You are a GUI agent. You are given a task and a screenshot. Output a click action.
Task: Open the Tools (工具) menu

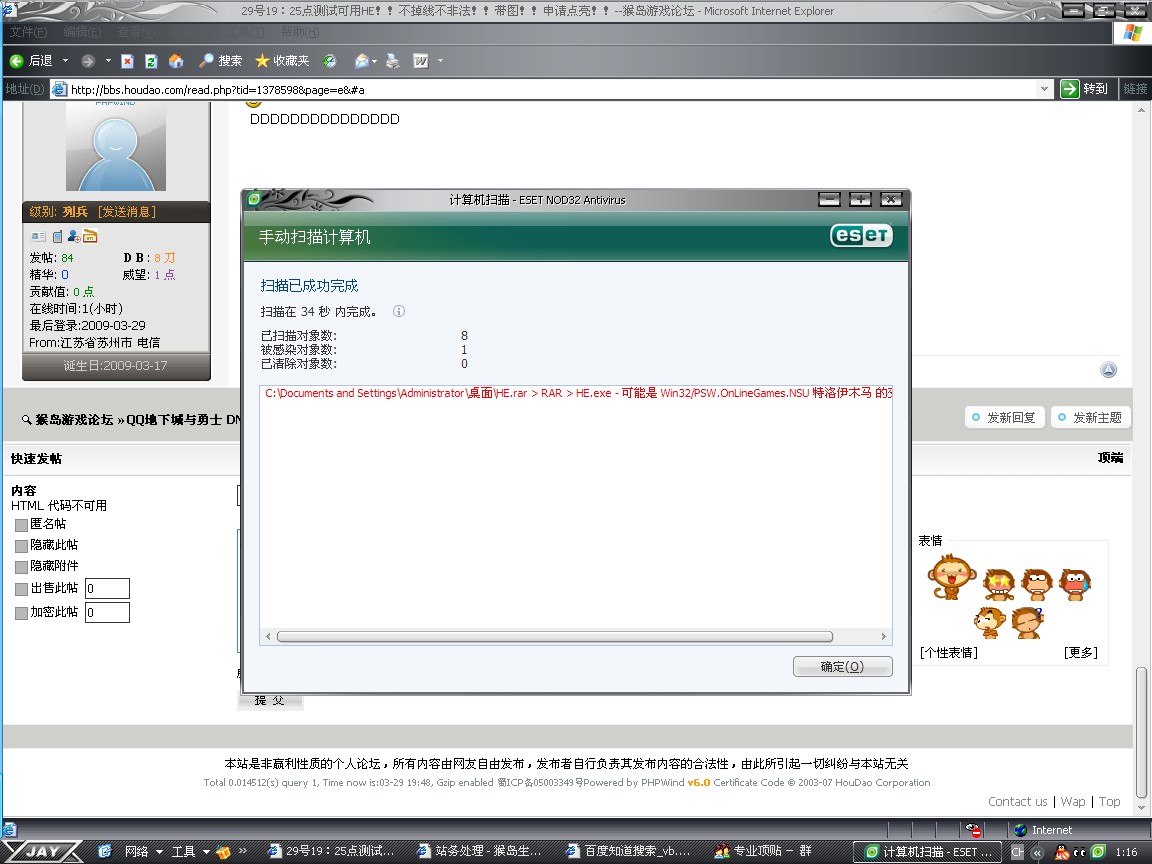pyautogui.click(x=245, y=32)
